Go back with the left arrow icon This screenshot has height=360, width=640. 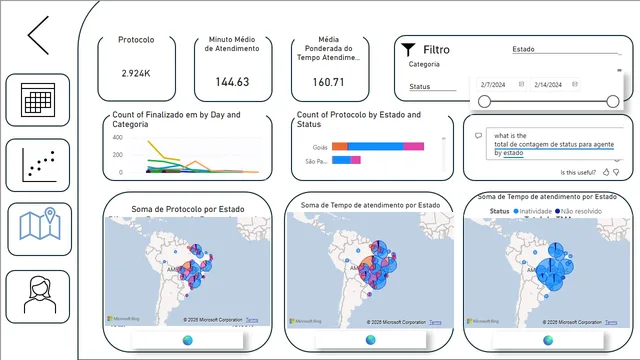click(38, 36)
